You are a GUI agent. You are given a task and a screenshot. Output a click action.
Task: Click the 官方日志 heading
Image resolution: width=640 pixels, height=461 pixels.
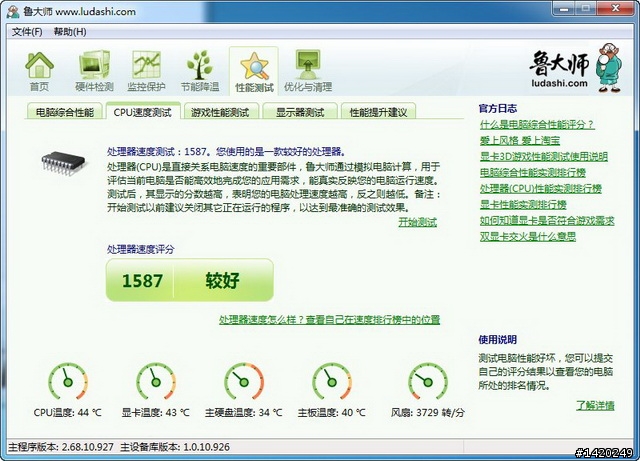click(498, 108)
